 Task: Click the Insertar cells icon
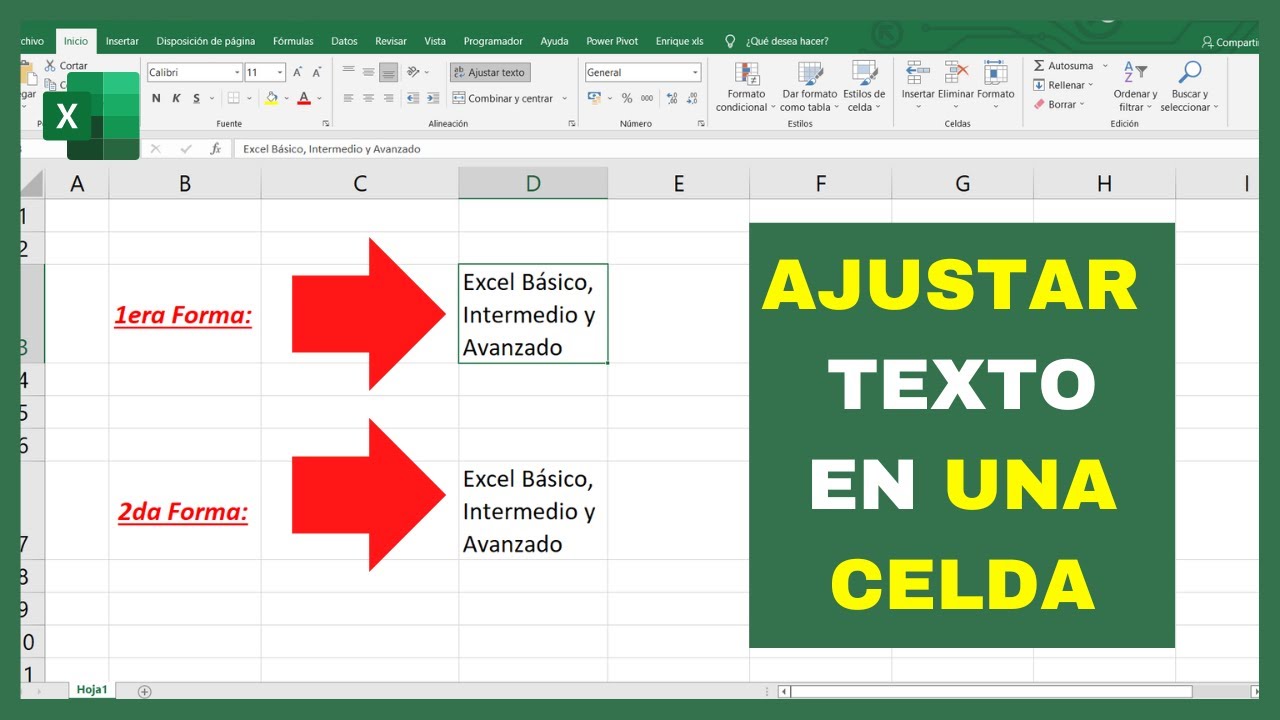click(x=917, y=73)
